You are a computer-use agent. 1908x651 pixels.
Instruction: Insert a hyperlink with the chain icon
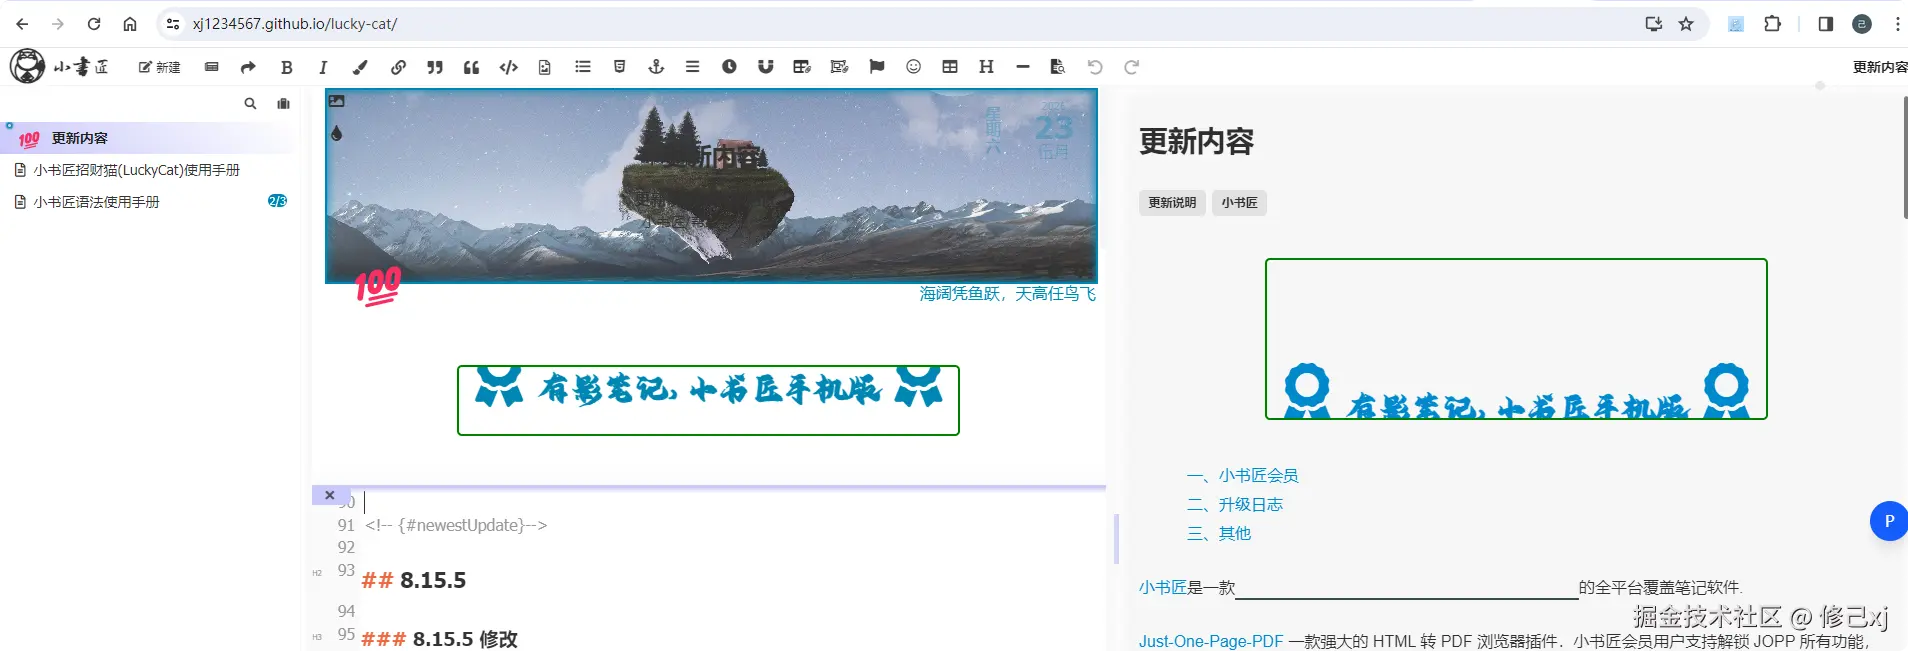[398, 67]
